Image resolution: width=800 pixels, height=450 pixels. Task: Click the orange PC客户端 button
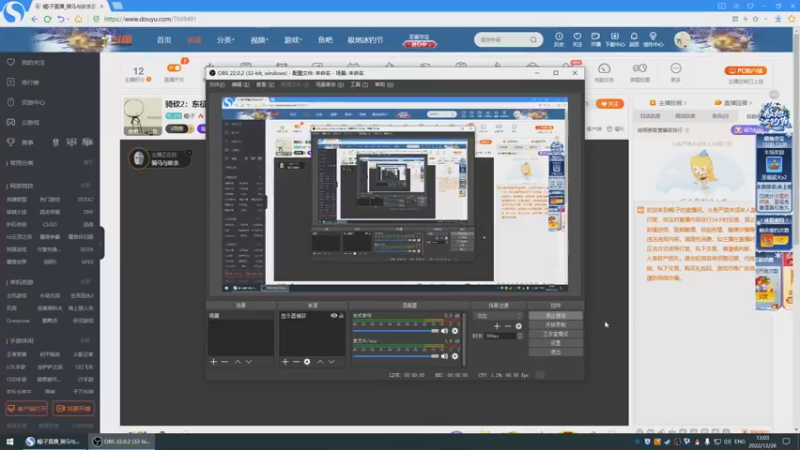[745, 70]
